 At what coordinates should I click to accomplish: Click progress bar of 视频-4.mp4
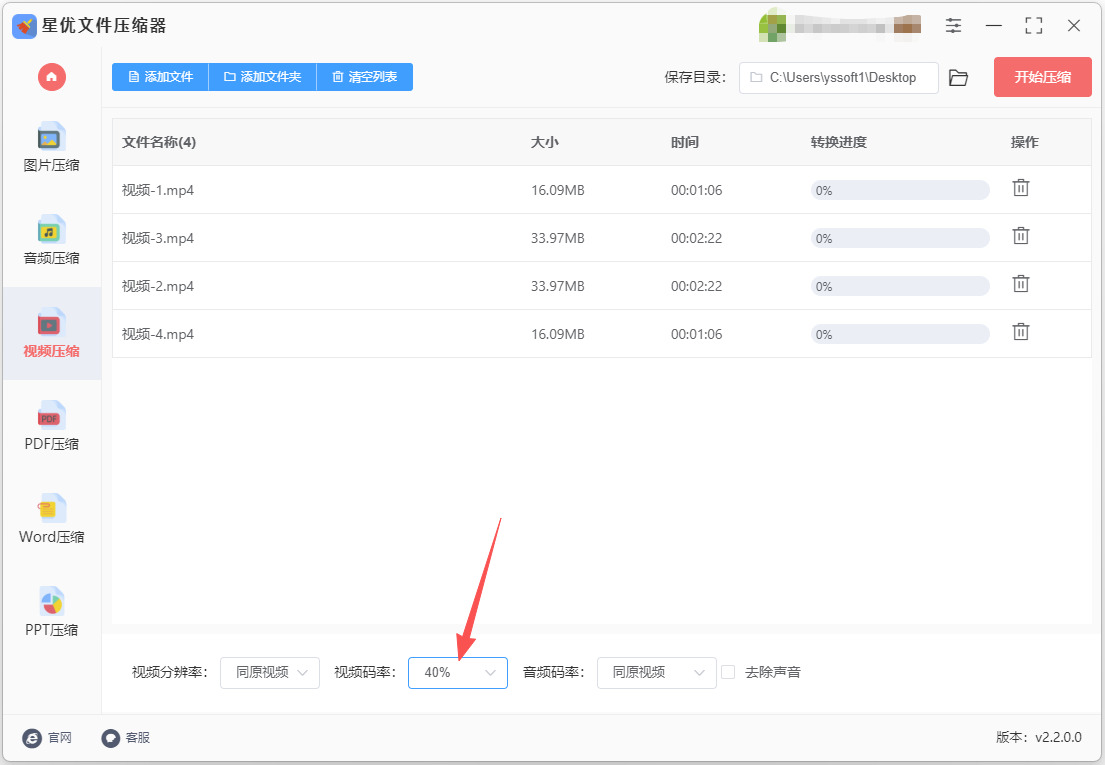[900, 334]
